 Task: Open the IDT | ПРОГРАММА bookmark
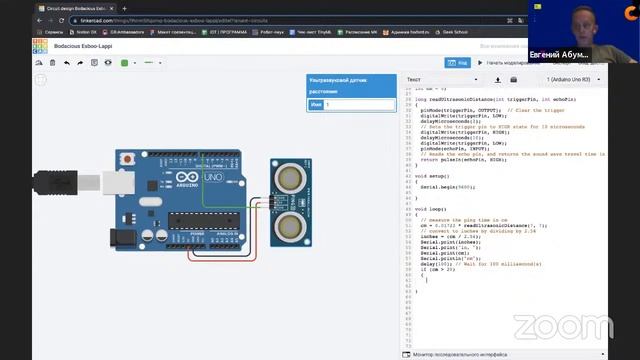[x=224, y=32]
